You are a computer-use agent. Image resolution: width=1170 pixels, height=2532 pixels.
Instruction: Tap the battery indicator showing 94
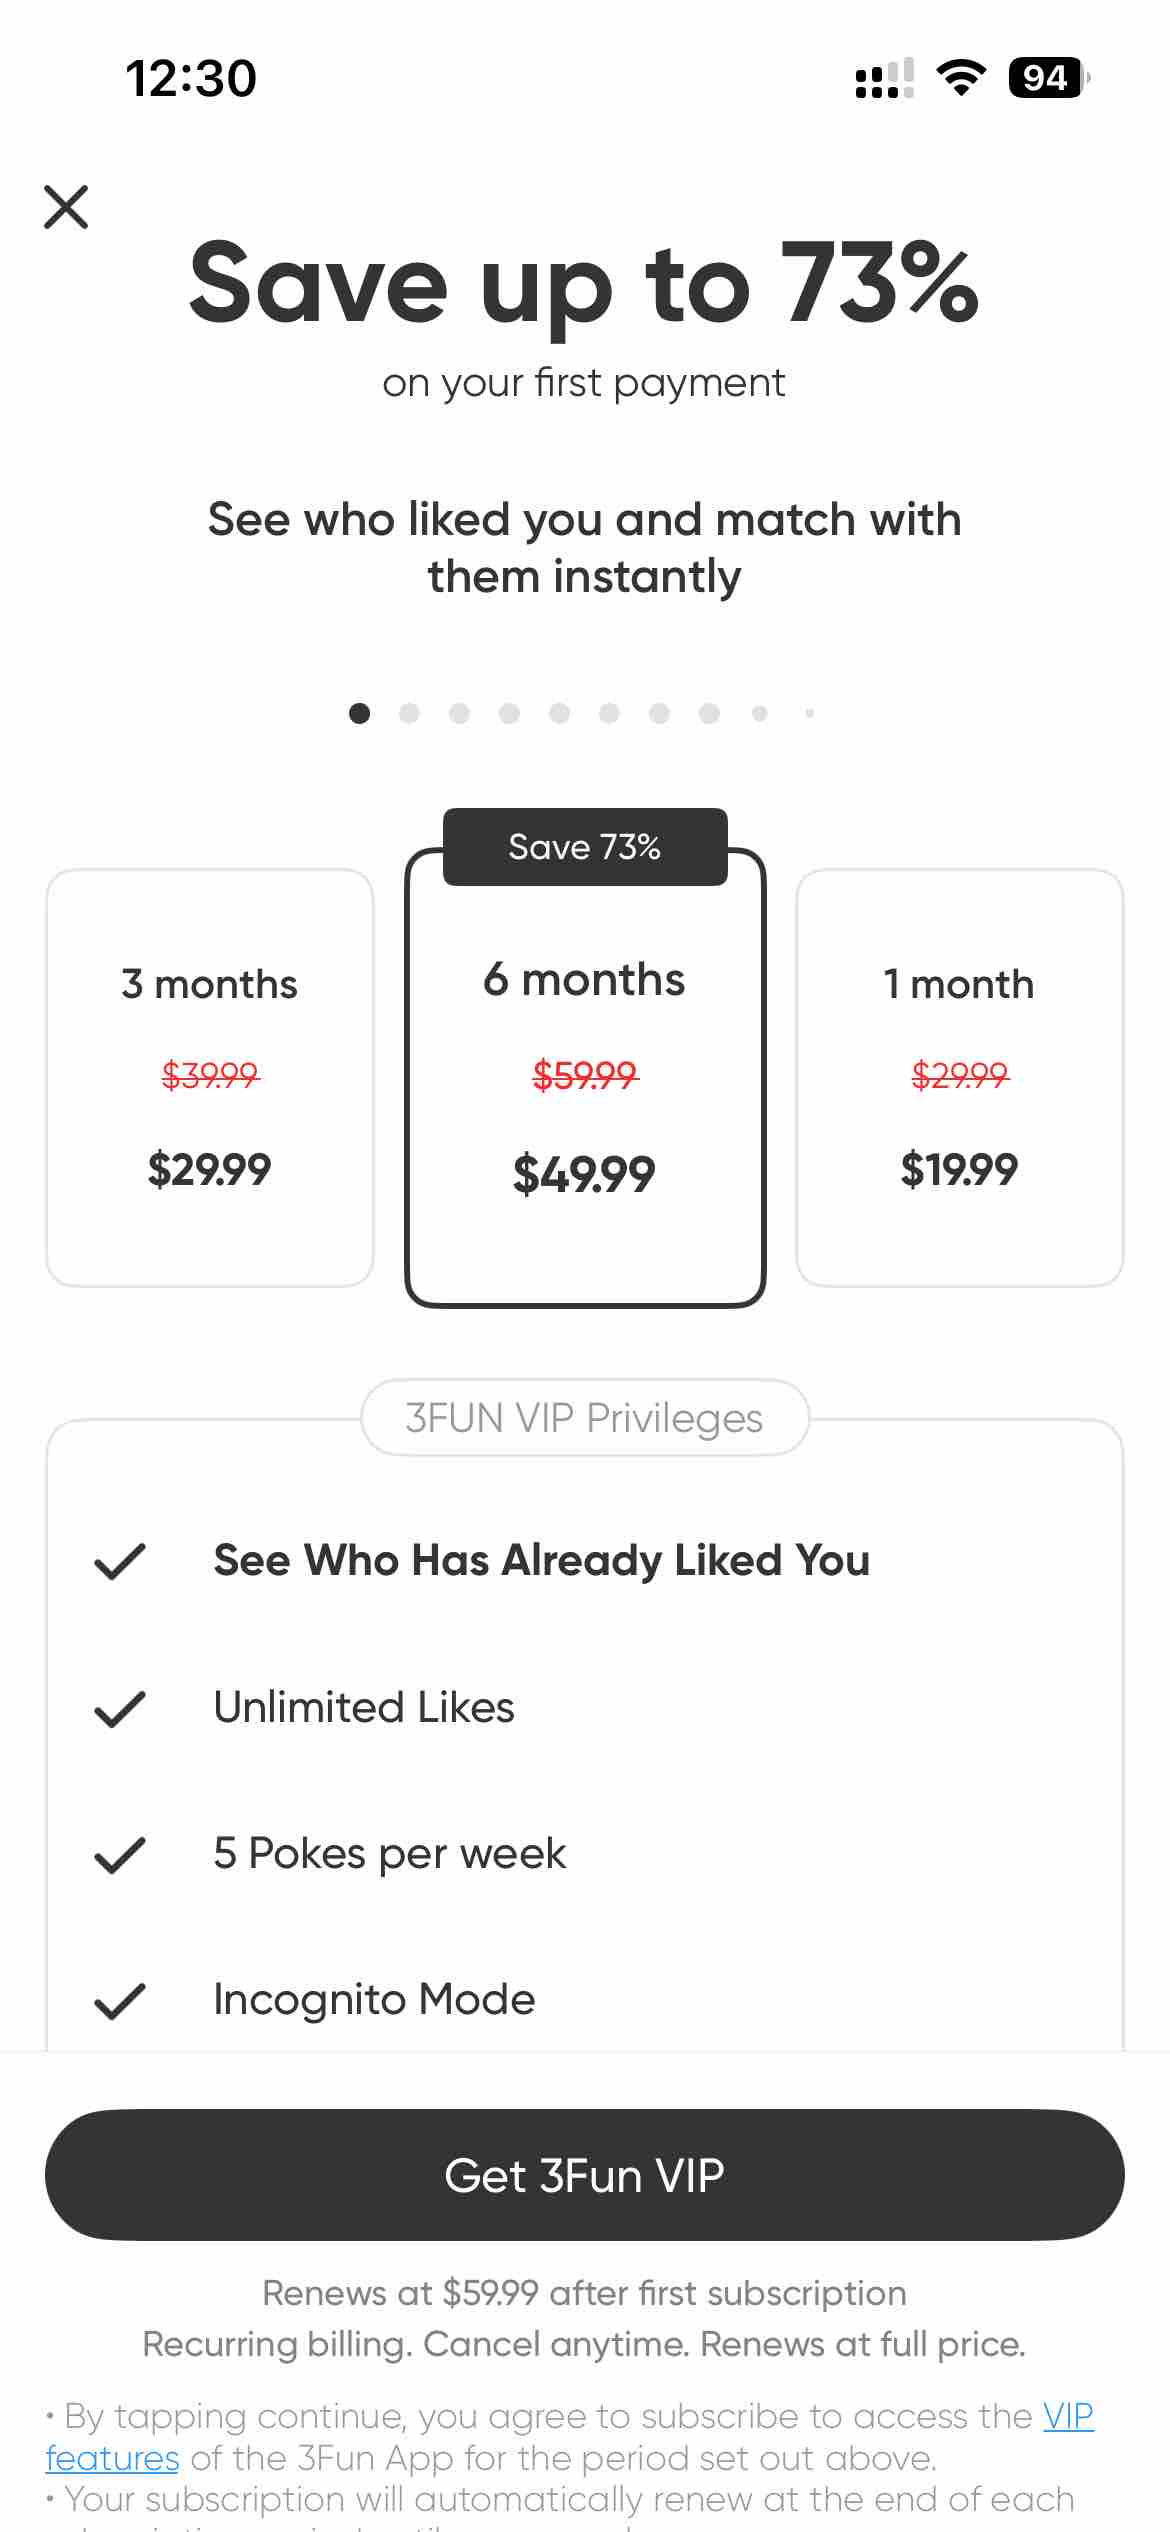click(1047, 78)
